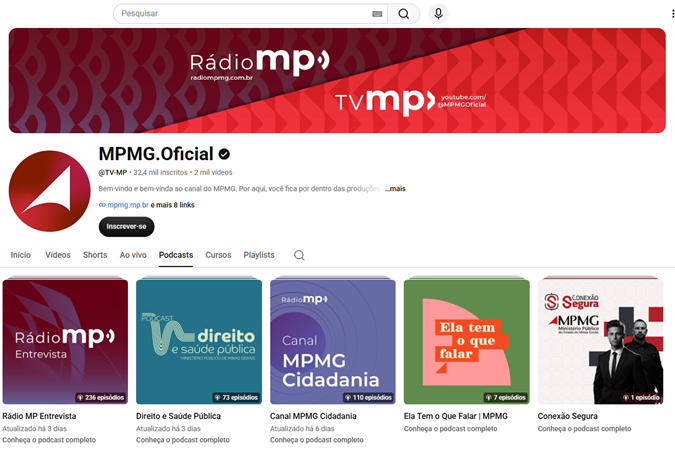Click the channel search icon beside Playlists
675x450 pixels.
(x=299, y=255)
